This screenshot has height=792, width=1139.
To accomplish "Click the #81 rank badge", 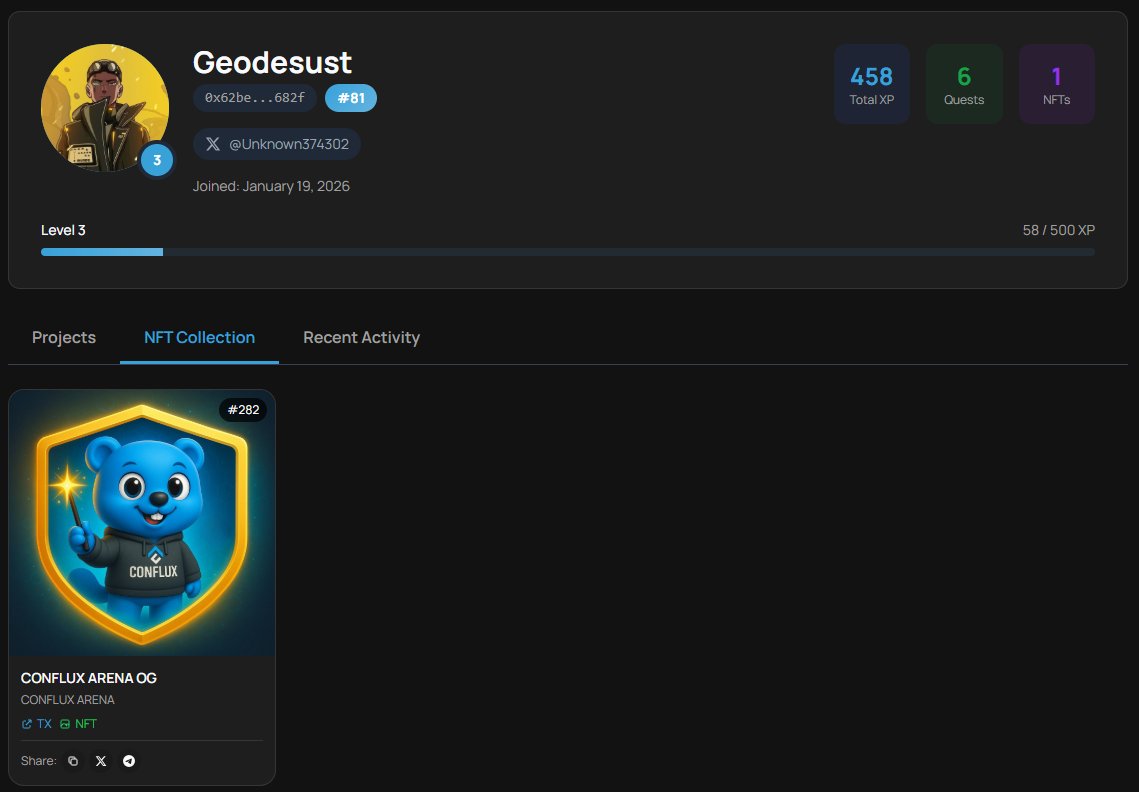I will pyautogui.click(x=351, y=97).
